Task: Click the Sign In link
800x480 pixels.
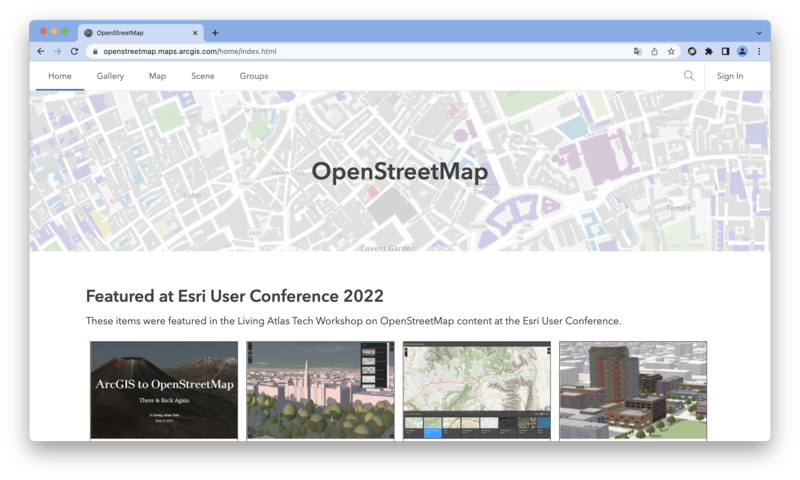Action: 730,76
